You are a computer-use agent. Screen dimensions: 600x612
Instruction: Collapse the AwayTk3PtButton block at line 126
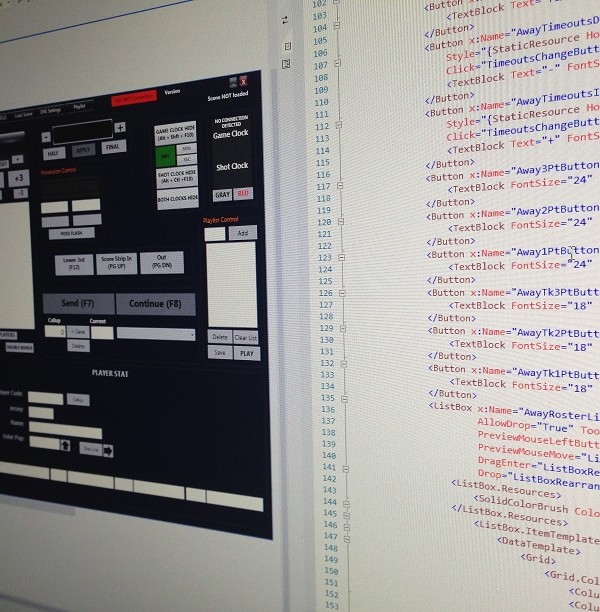point(342,293)
